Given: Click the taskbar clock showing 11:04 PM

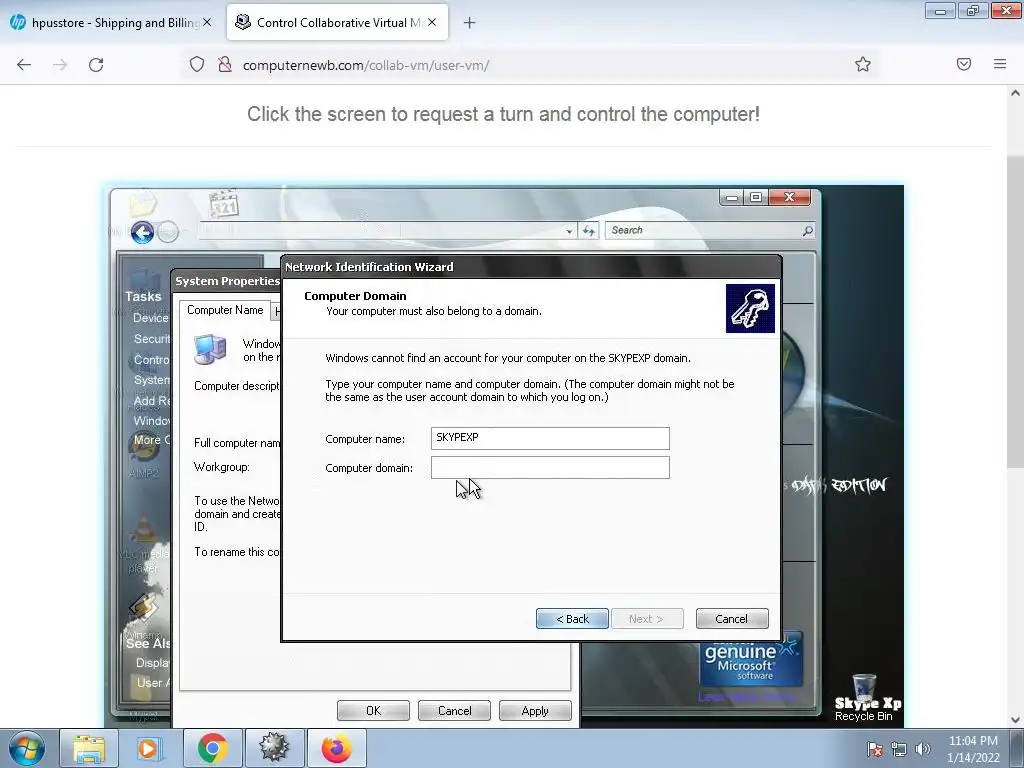Looking at the screenshot, I should (x=973, y=749).
